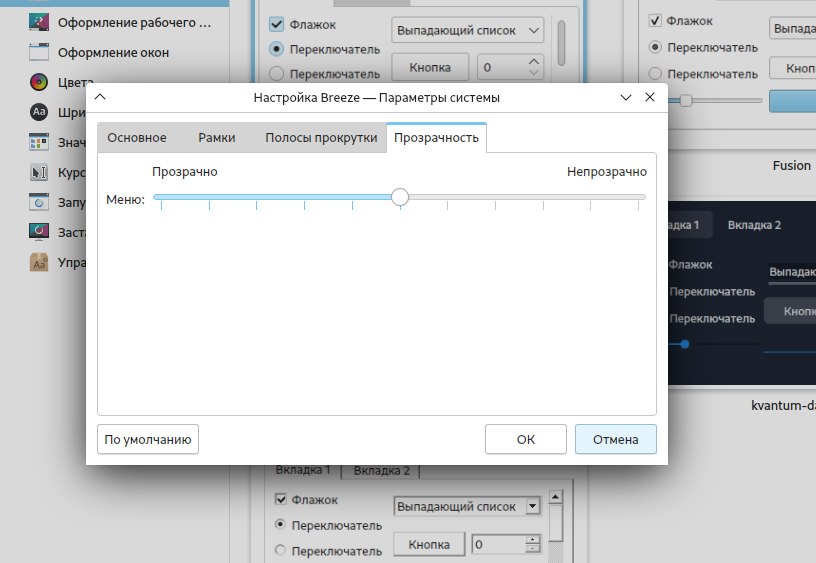
Task: Select the unchecked Переключатель in Fusion preview
Action: point(655,74)
